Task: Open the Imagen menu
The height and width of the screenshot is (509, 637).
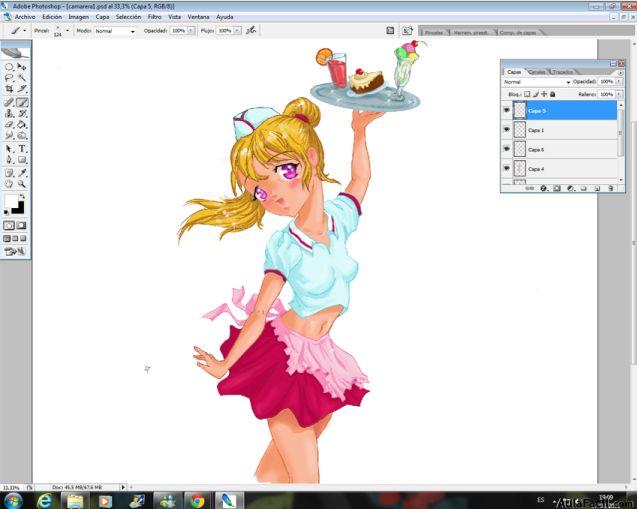Action: click(78, 17)
